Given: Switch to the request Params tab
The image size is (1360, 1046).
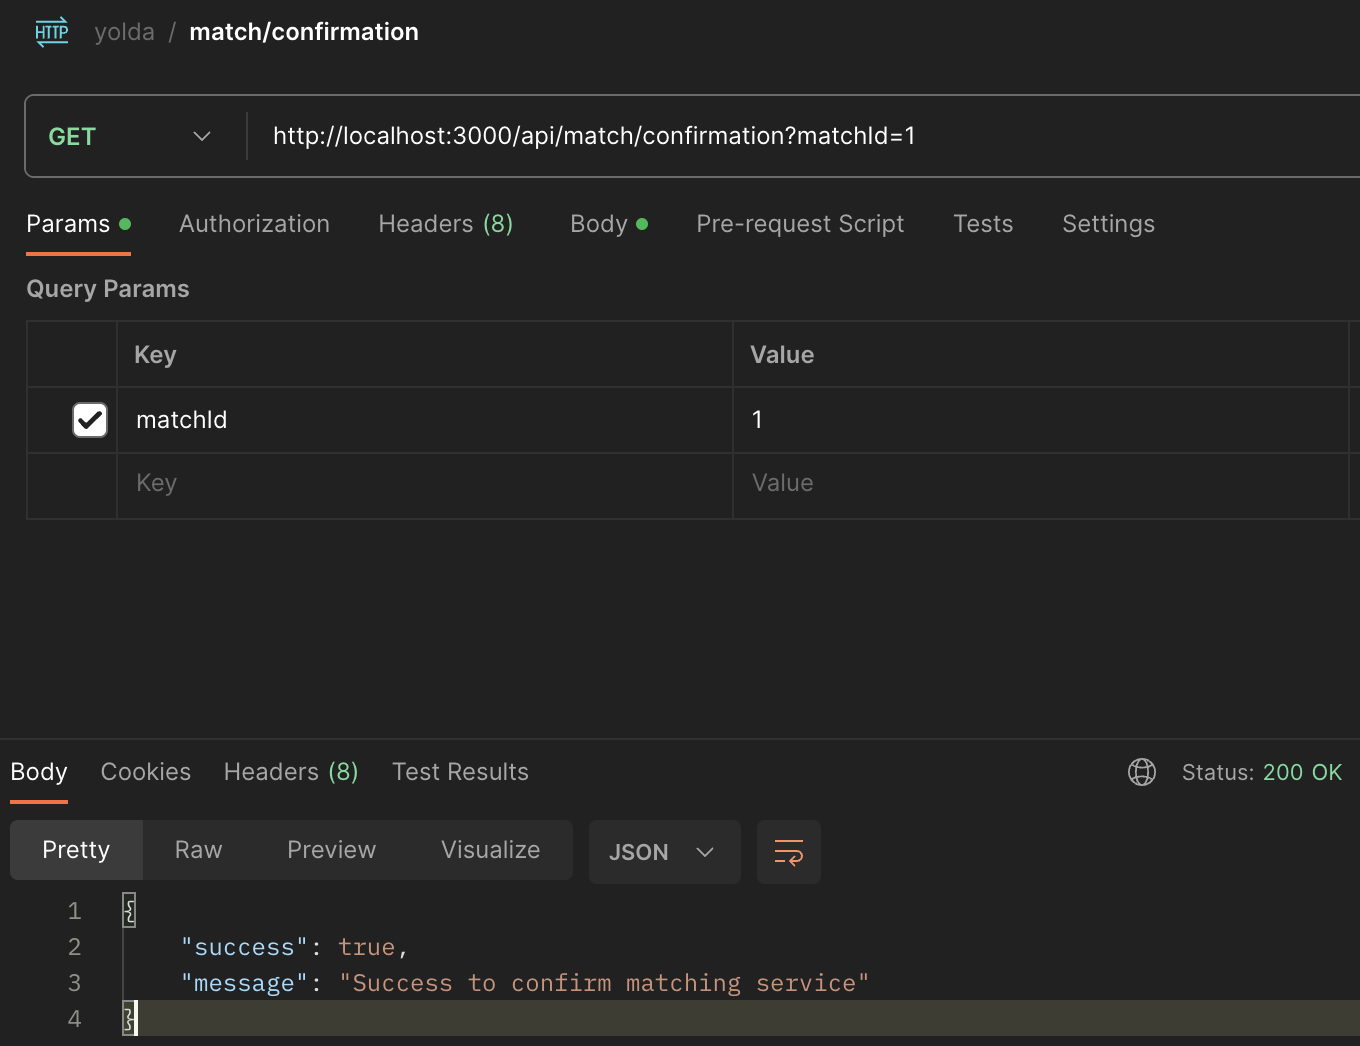Looking at the screenshot, I should click(x=78, y=224).
